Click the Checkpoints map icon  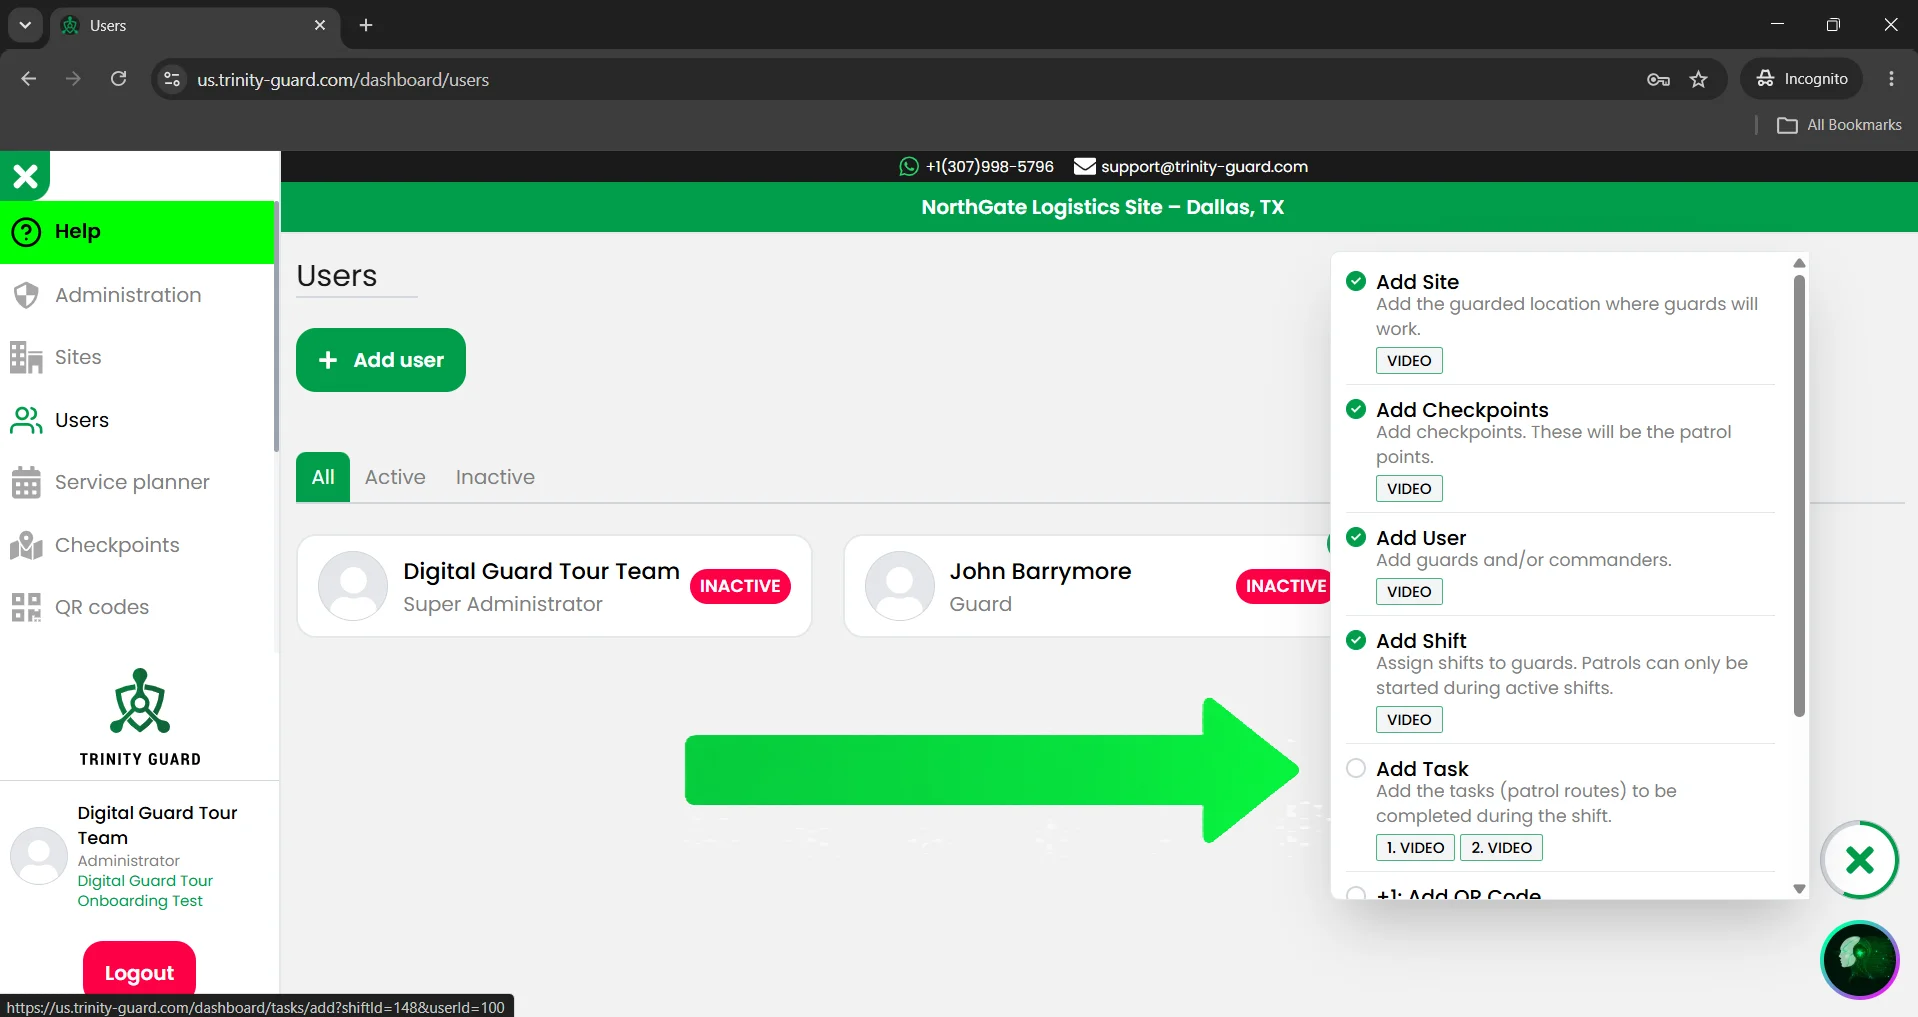pos(26,545)
